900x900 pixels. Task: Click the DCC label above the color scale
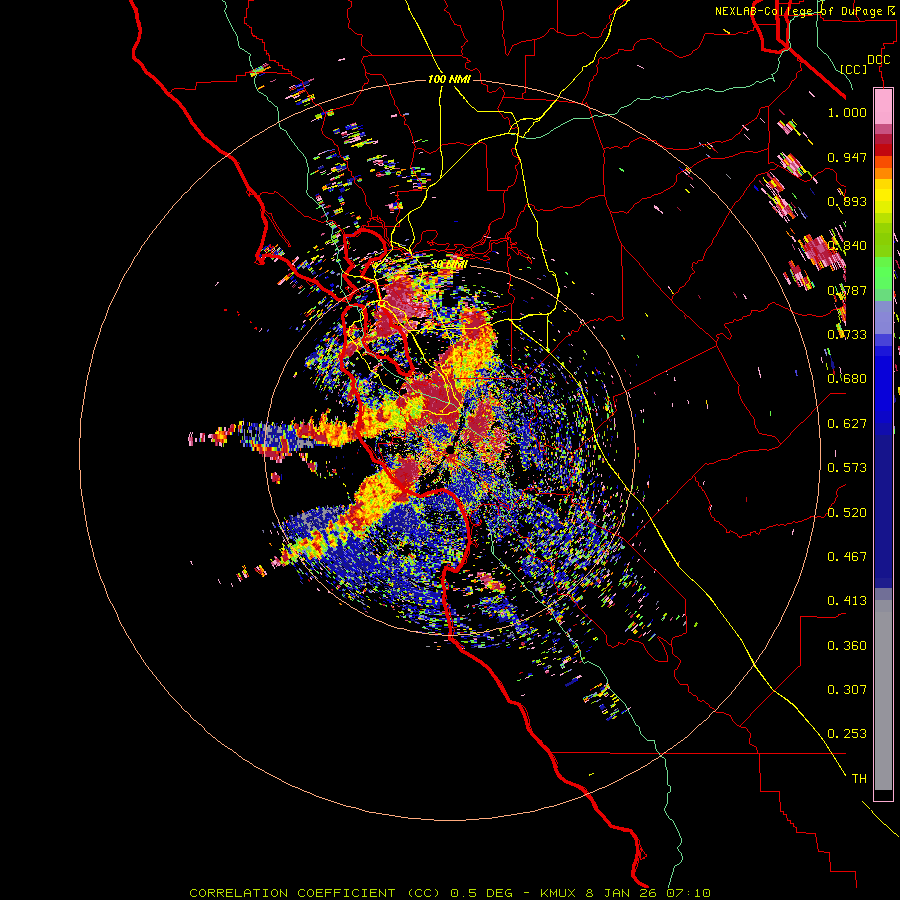[878, 60]
